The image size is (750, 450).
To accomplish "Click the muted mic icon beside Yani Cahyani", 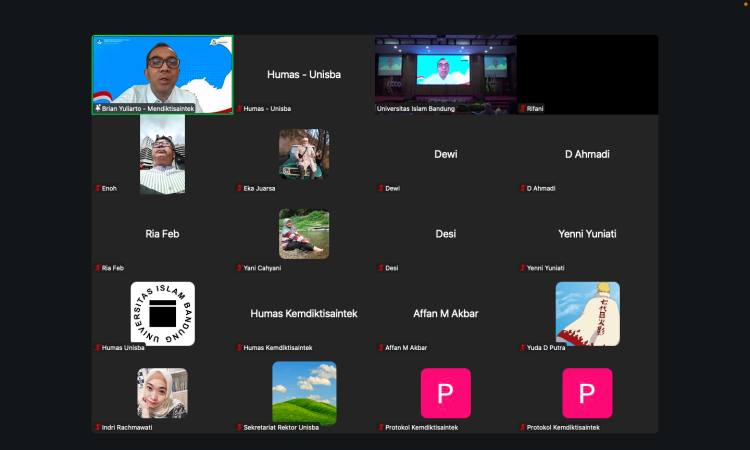I will [239, 268].
